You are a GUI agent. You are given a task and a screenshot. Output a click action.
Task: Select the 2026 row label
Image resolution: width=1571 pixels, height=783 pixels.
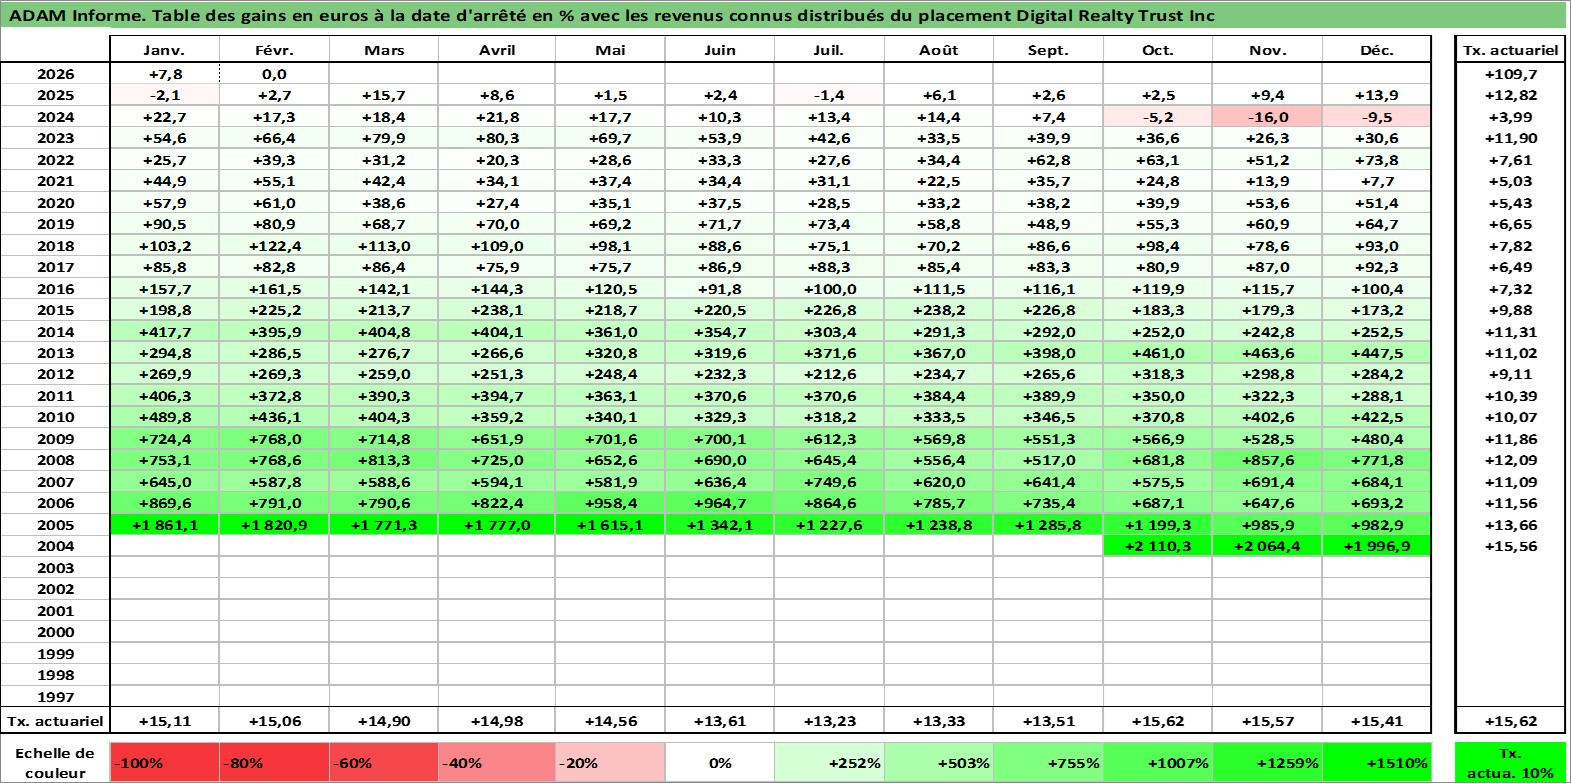coord(55,74)
